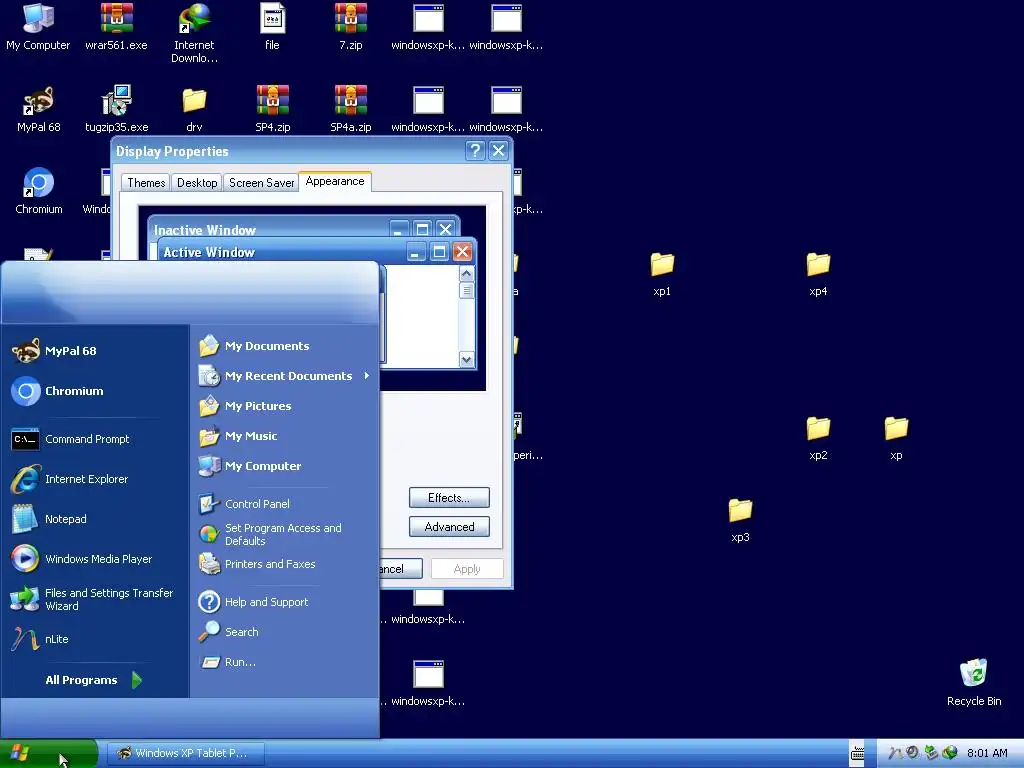
Task: Open the Recycle Bin
Action: tap(974, 682)
